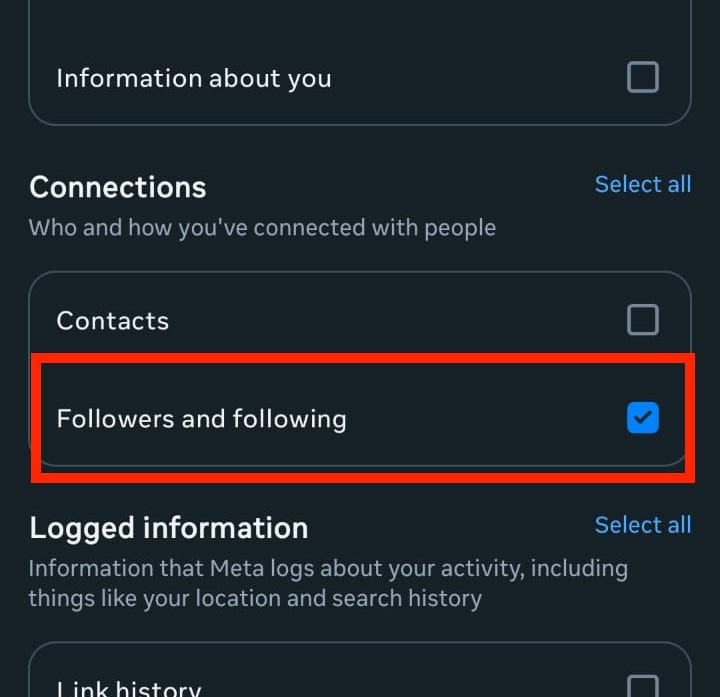Viewport: 720px width, 697px height.
Task: Click the word 'Meta' in the description
Action: [235, 569]
